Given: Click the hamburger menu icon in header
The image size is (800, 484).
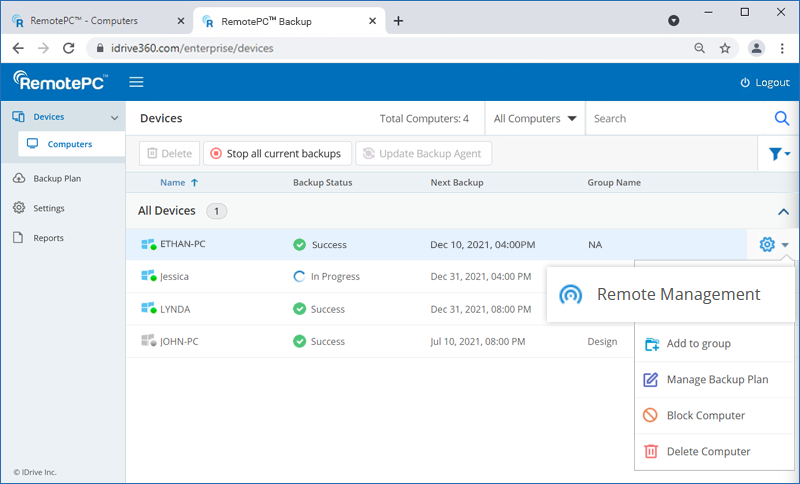Looking at the screenshot, I should point(136,82).
